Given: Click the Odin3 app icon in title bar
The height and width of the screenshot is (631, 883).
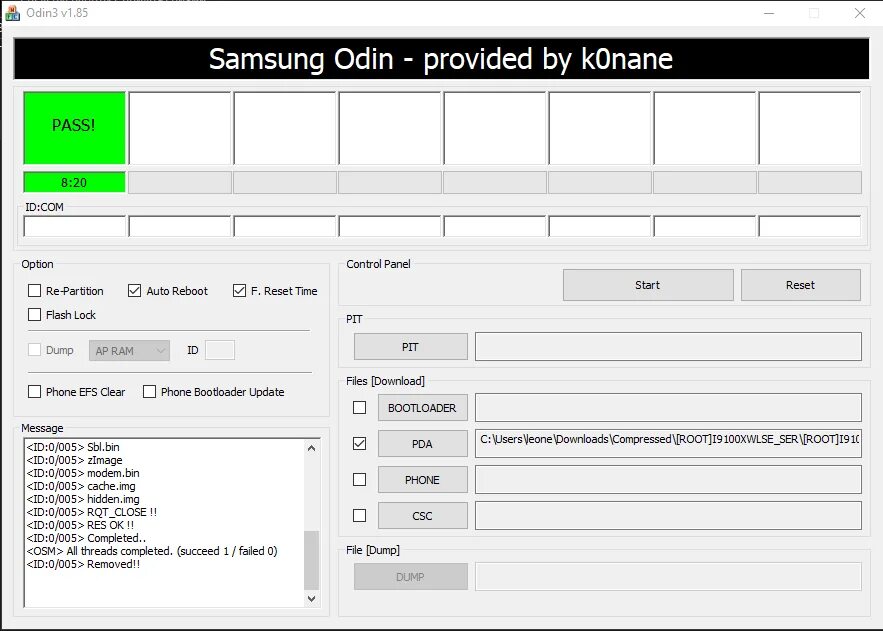Looking at the screenshot, I should 12,12.
